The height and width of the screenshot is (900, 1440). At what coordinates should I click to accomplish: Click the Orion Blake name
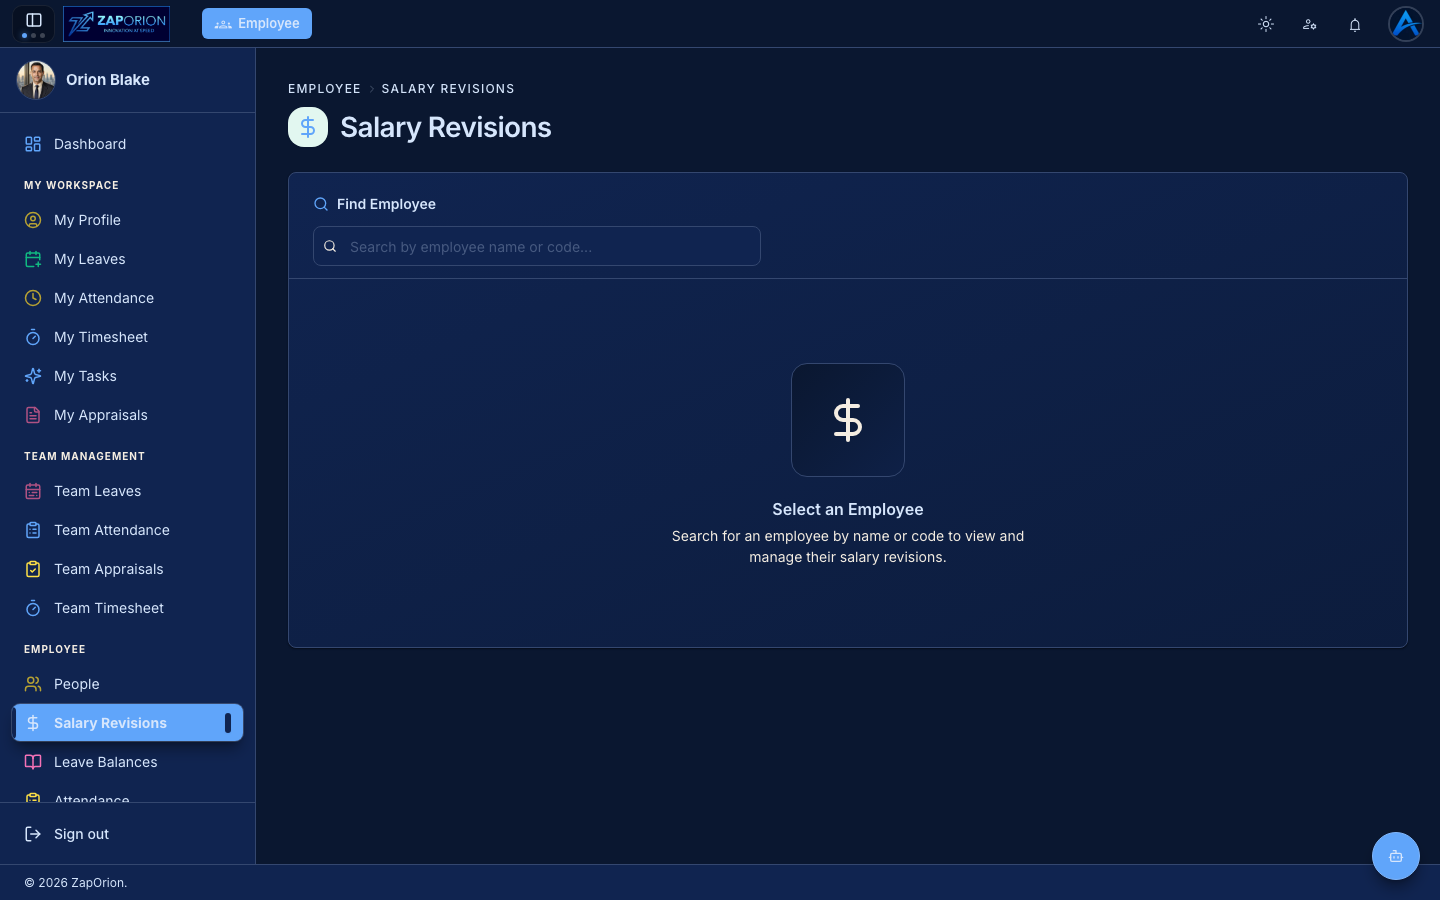point(108,80)
